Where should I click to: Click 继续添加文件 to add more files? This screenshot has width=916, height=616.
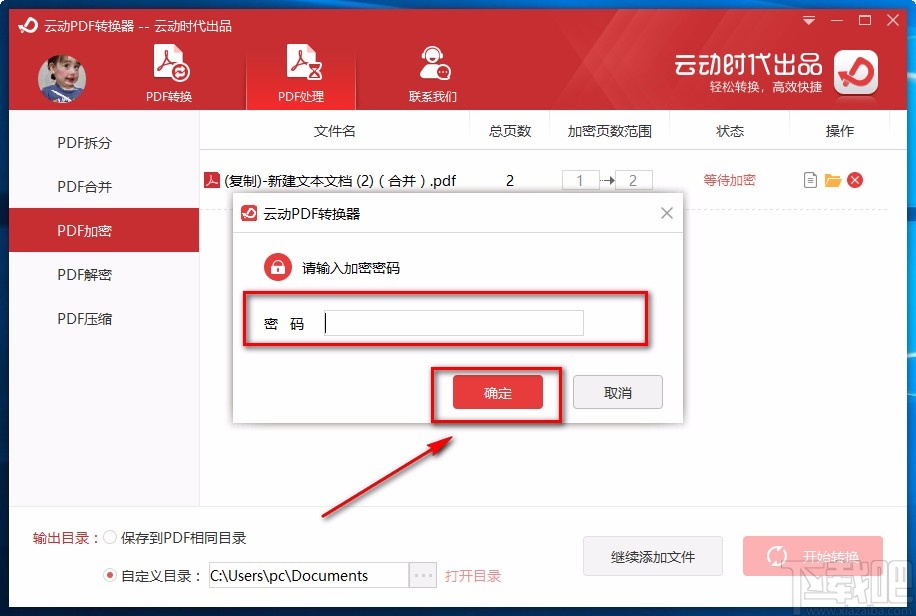point(653,556)
